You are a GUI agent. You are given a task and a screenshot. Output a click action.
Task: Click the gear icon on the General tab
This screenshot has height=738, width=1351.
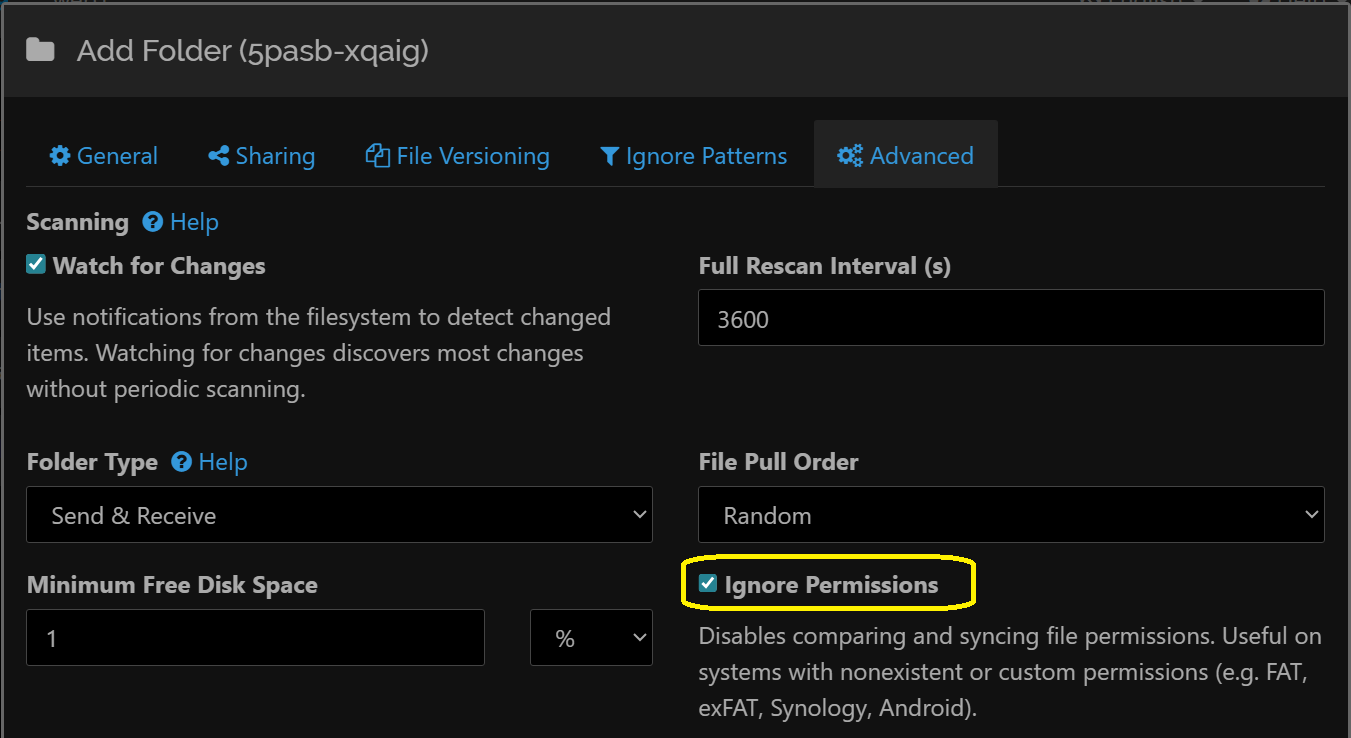(60, 156)
